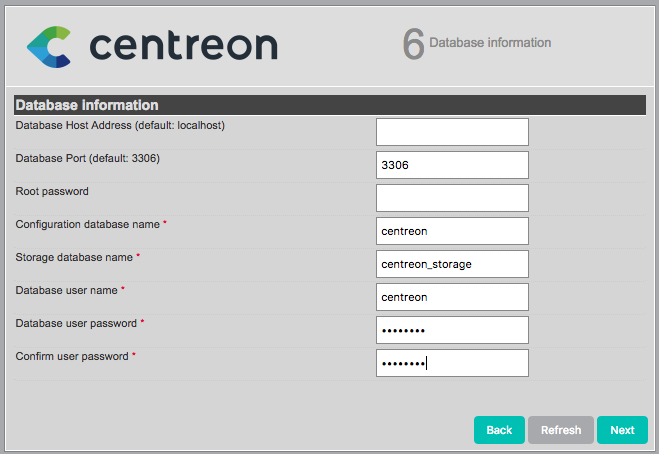
Task: Focus the Database Host Address field
Action: [452, 132]
